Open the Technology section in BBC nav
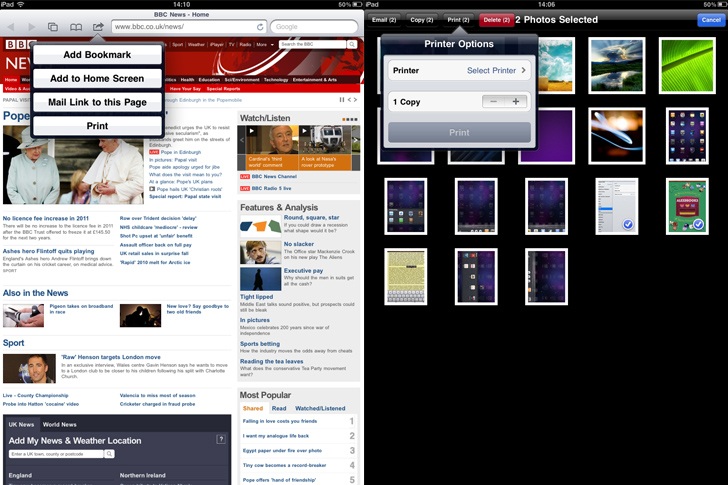The height and width of the screenshot is (485, 728). pyautogui.click(x=276, y=80)
